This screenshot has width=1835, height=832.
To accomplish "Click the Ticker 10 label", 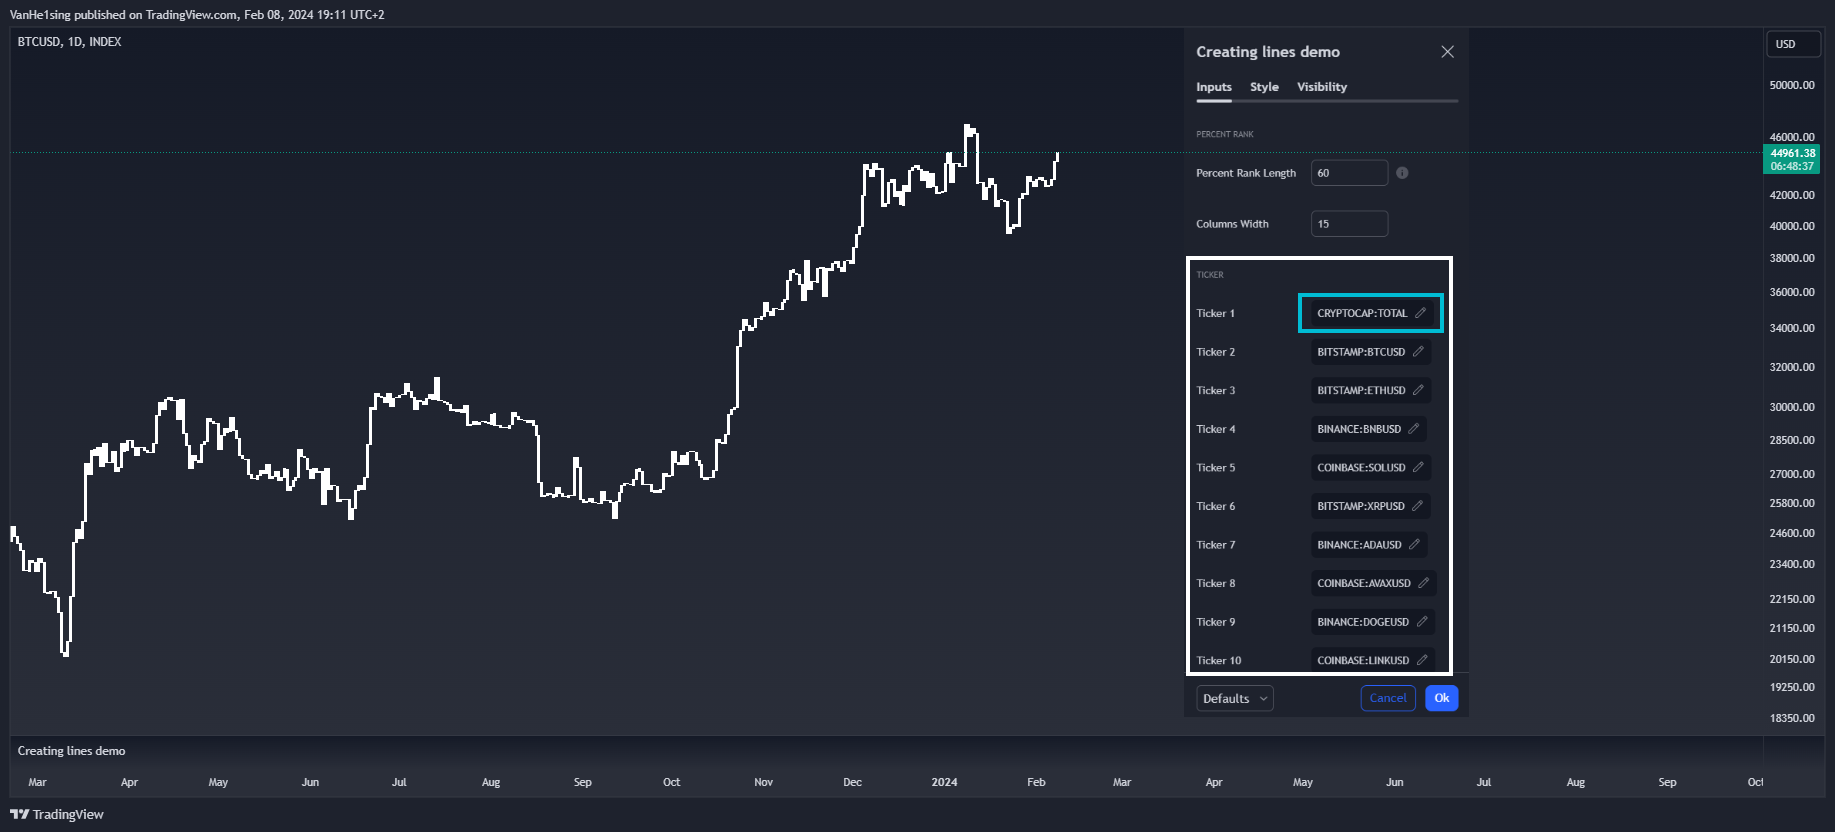I will tap(1218, 660).
